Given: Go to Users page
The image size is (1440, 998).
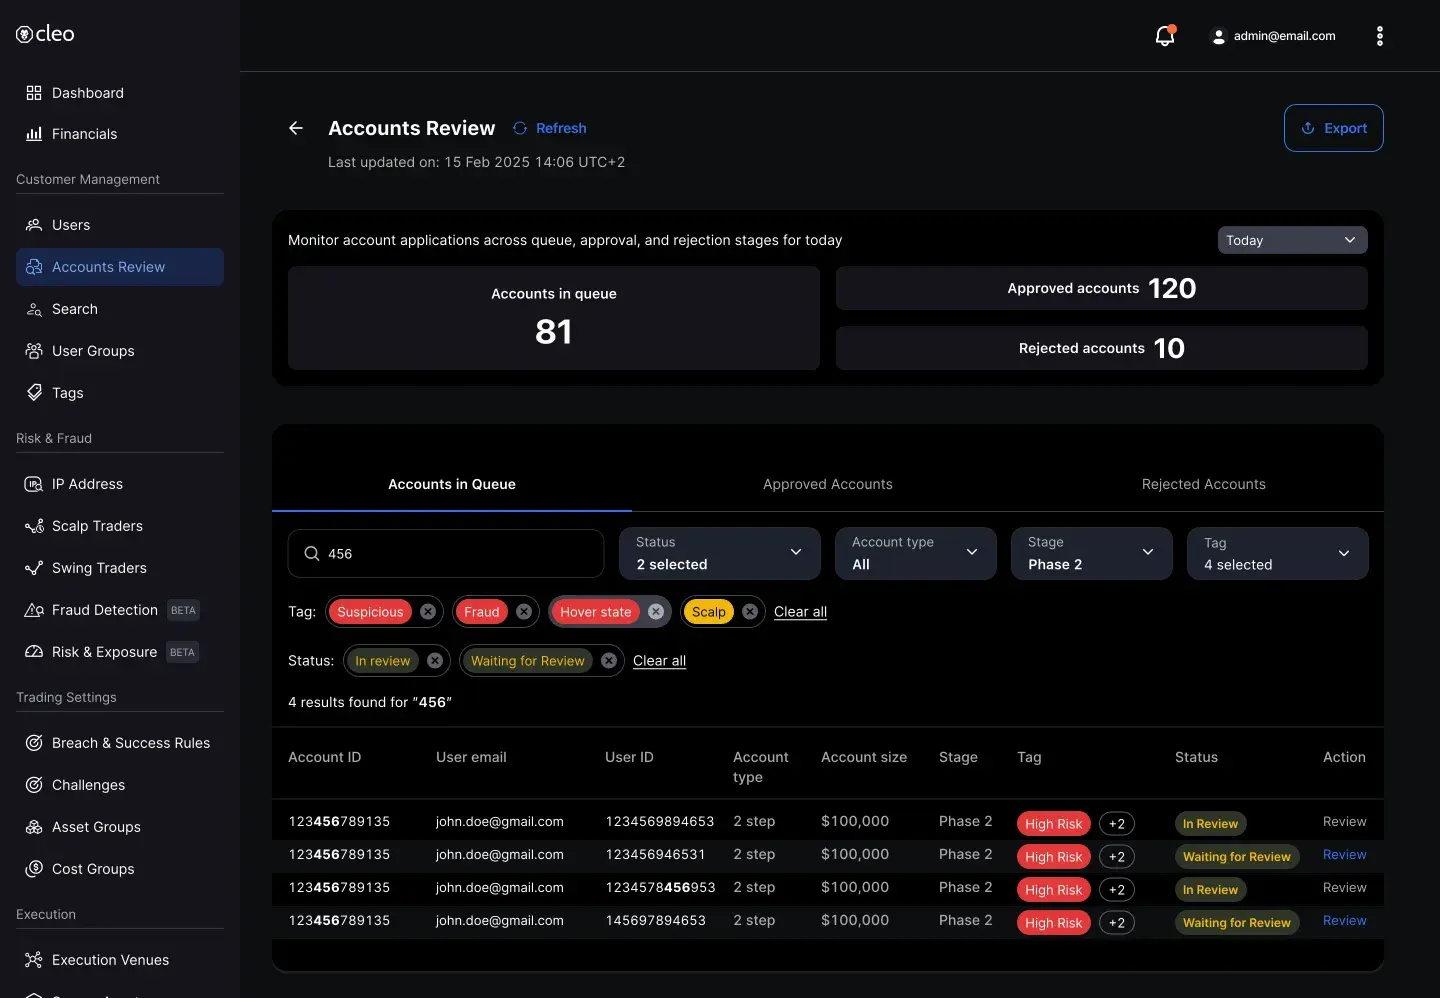Looking at the screenshot, I should click(x=120, y=225).
